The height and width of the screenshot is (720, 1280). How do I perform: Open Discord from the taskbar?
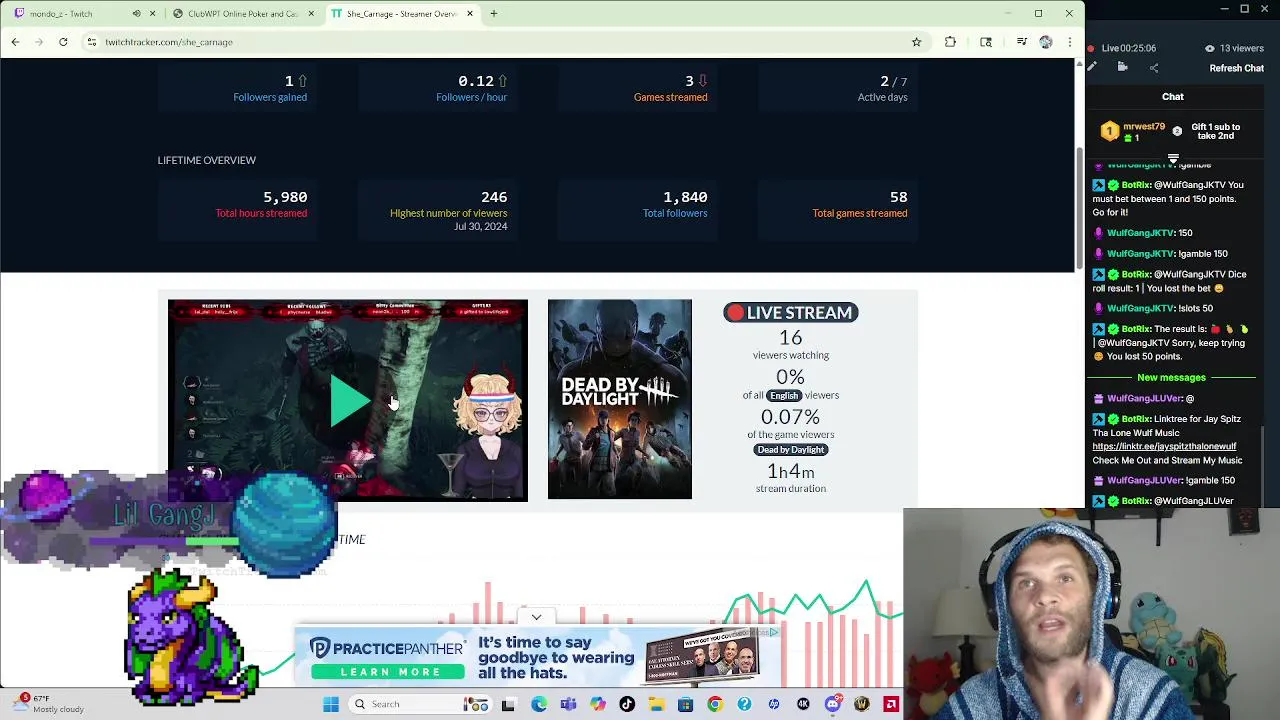[832, 704]
